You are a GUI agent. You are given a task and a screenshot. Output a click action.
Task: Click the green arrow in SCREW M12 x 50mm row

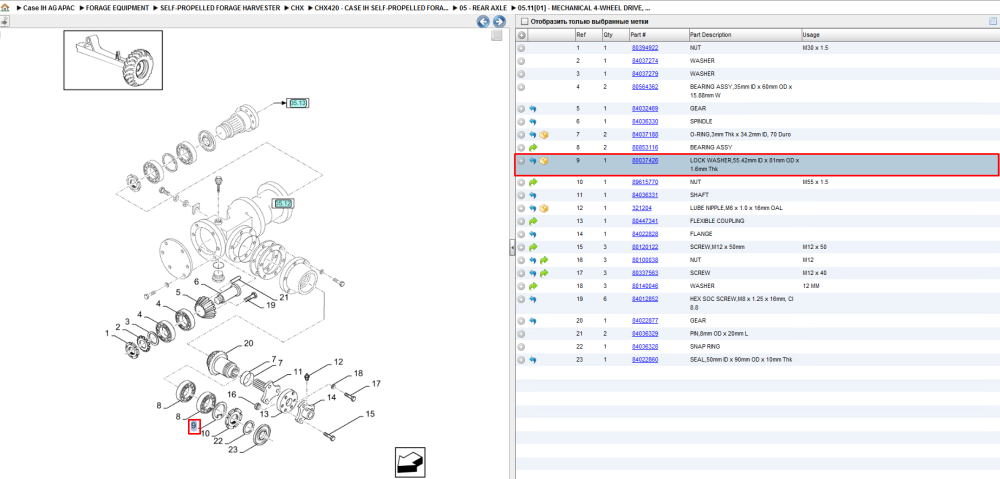(533, 247)
